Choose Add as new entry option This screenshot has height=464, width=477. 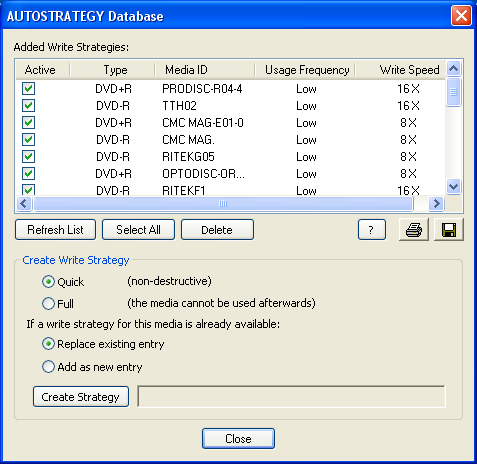tap(48, 367)
